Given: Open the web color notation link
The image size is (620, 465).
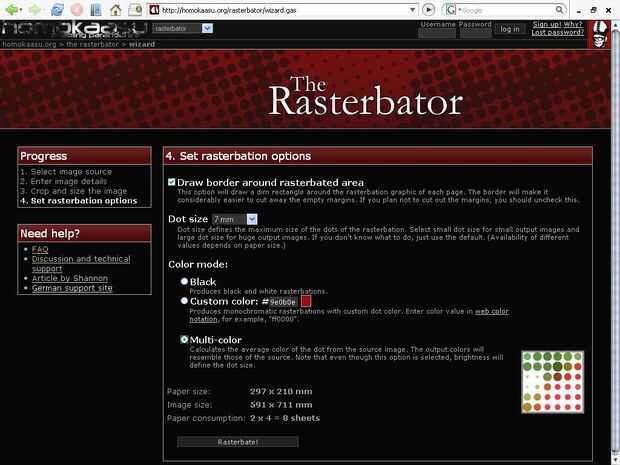Looking at the screenshot, I should pyautogui.click(x=349, y=315).
